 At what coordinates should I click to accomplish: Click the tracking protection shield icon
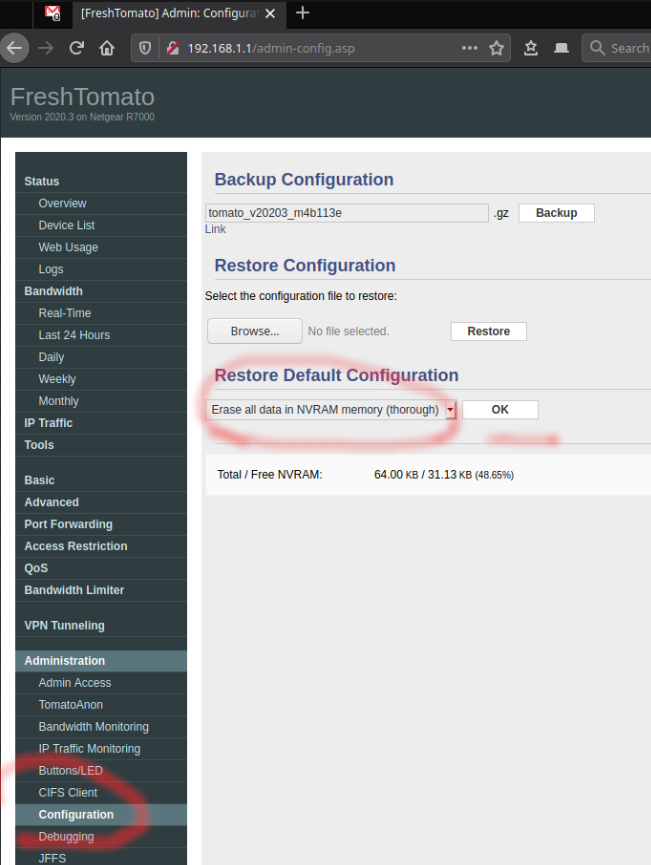[145, 48]
